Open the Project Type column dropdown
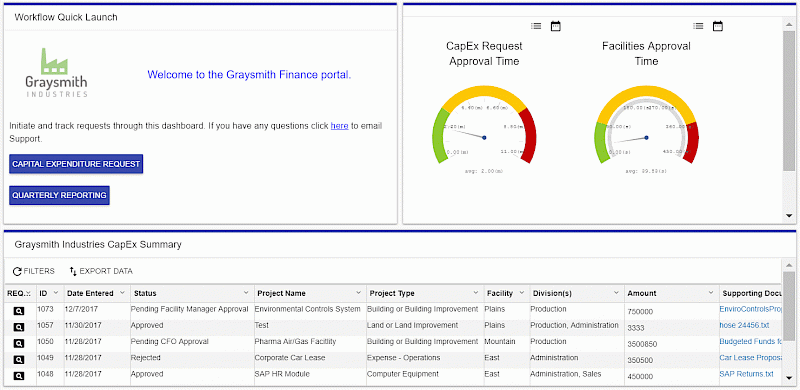The height and width of the screenshot is (390, 800). [x=476, y=293]
